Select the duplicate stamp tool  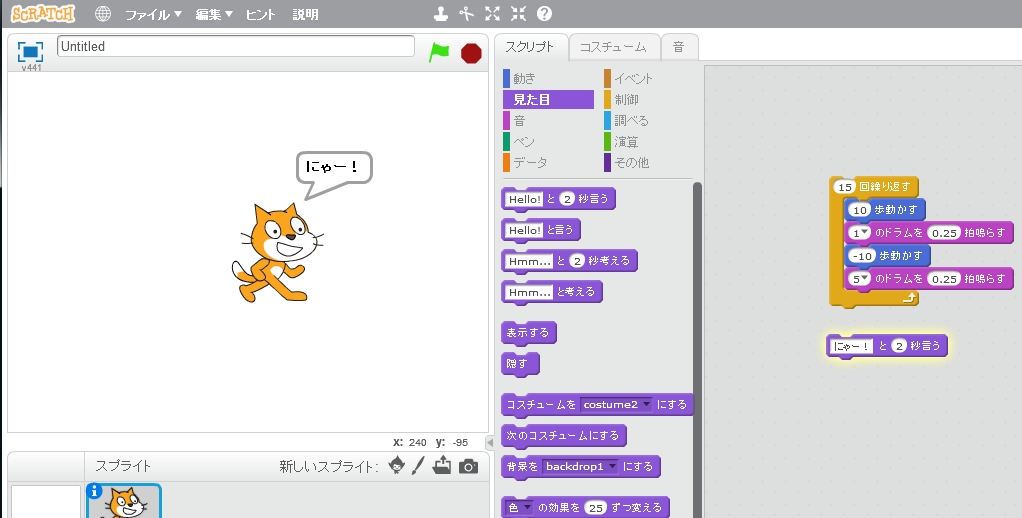(x=441, y=14)
